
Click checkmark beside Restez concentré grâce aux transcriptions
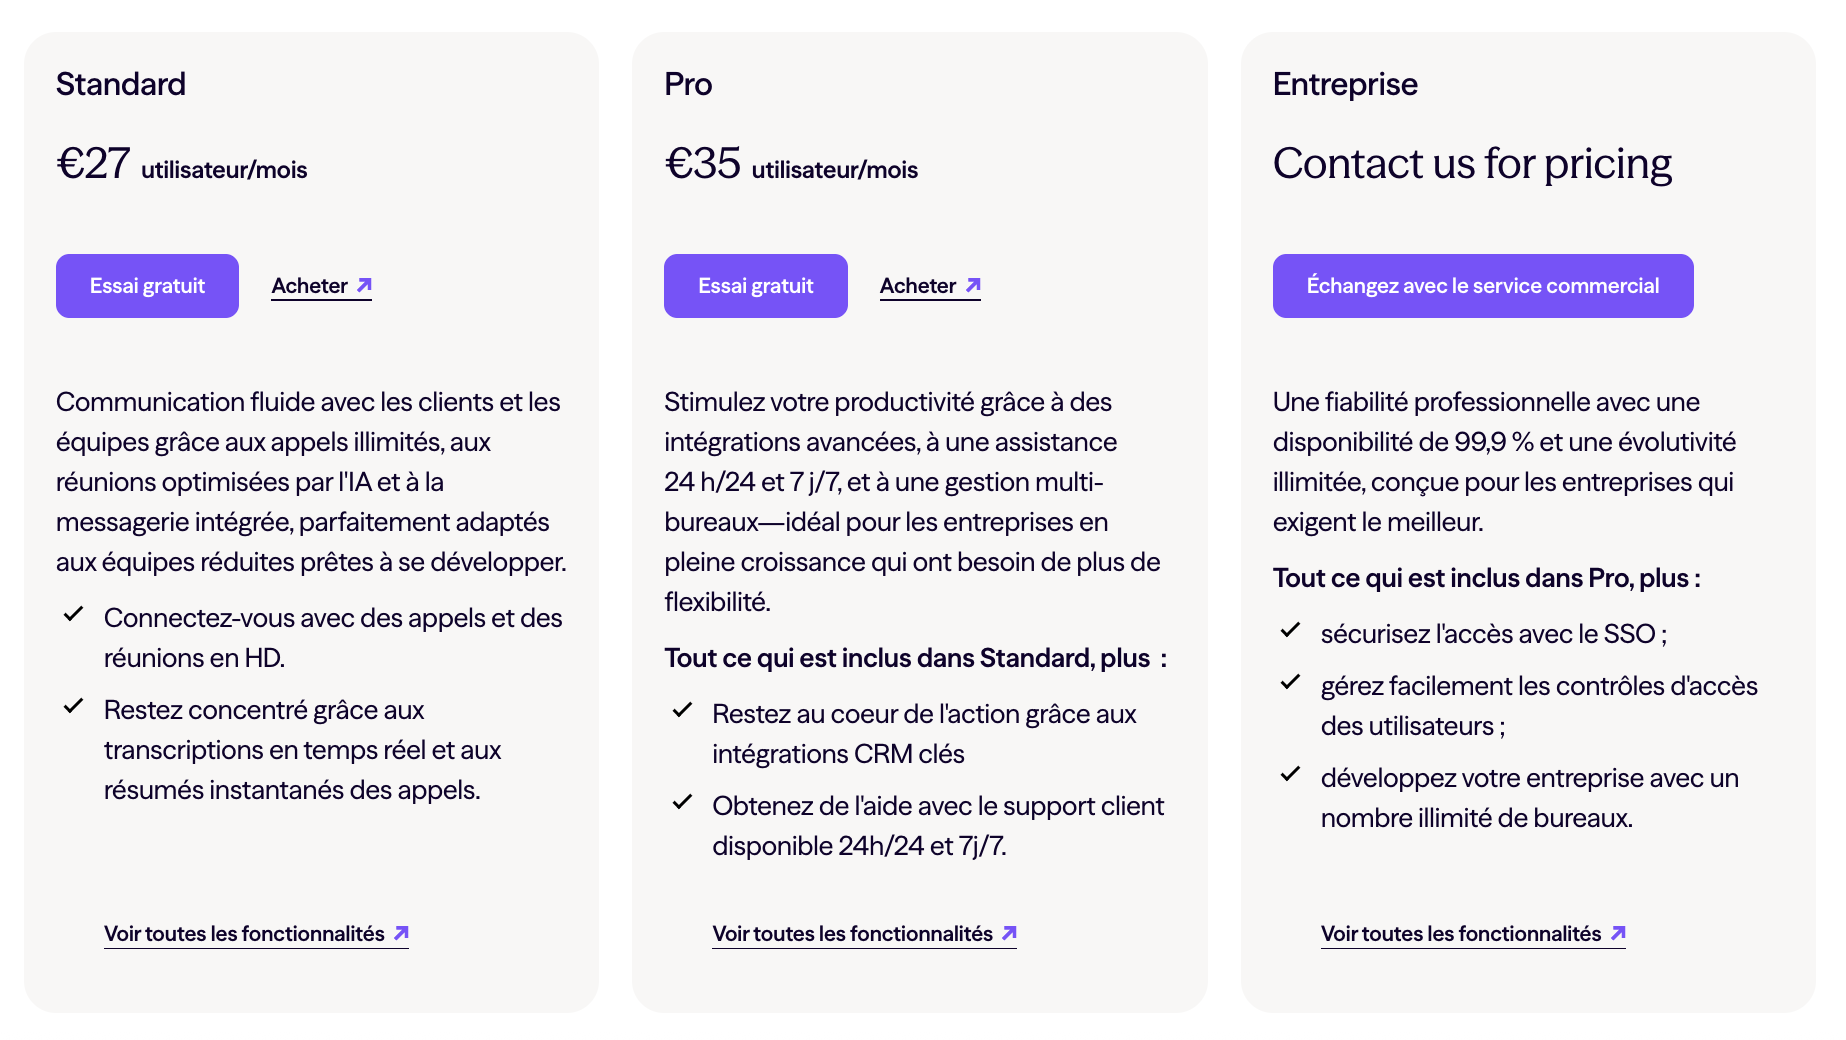[73, 706]
